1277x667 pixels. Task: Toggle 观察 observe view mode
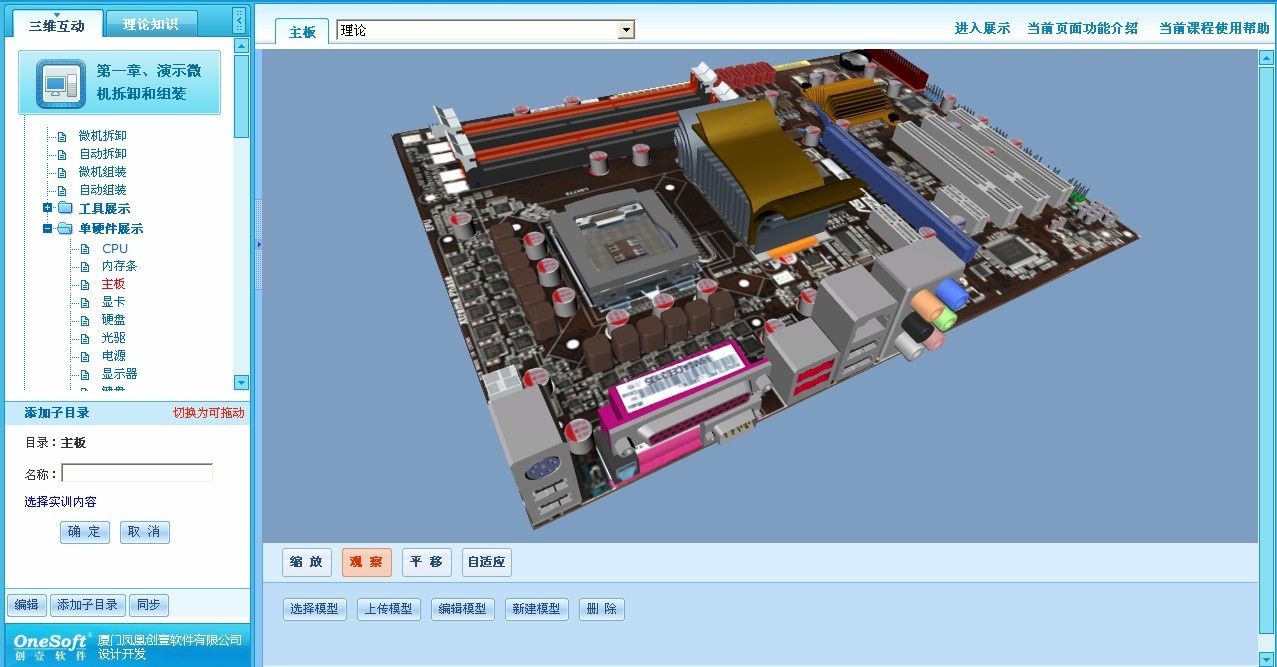(366, 562)
